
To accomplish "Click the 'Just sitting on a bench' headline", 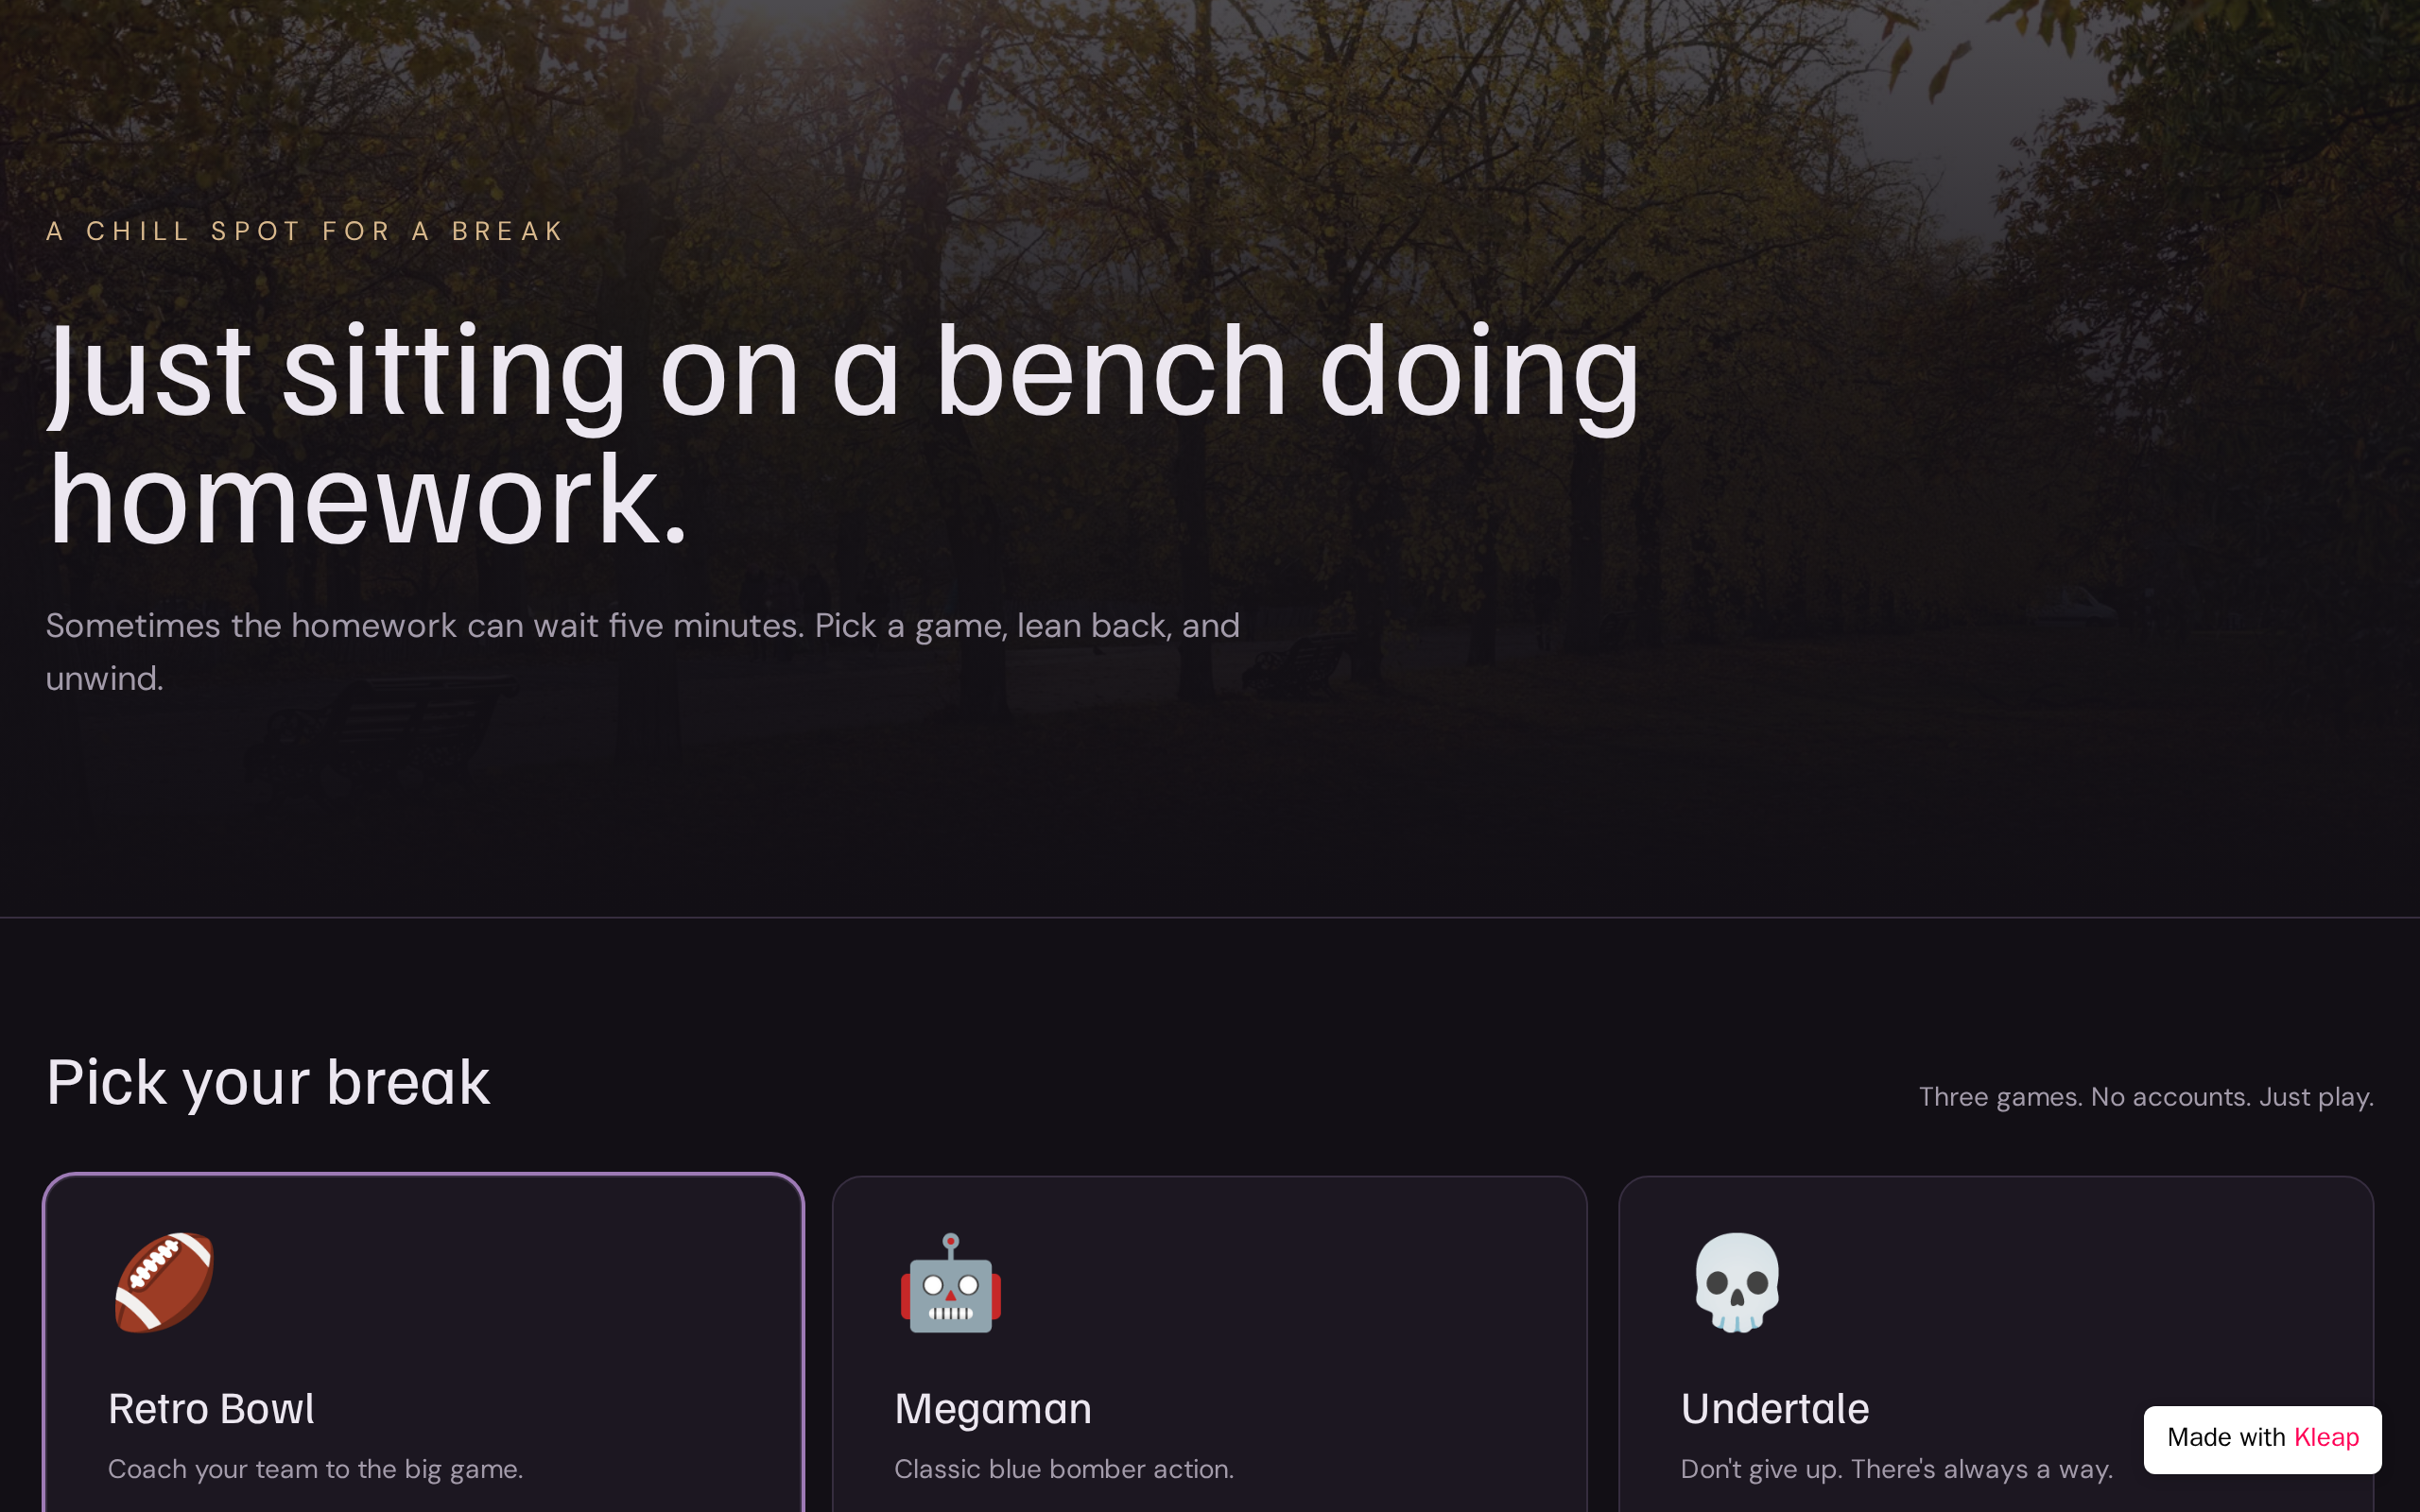I will pos(844,434).
